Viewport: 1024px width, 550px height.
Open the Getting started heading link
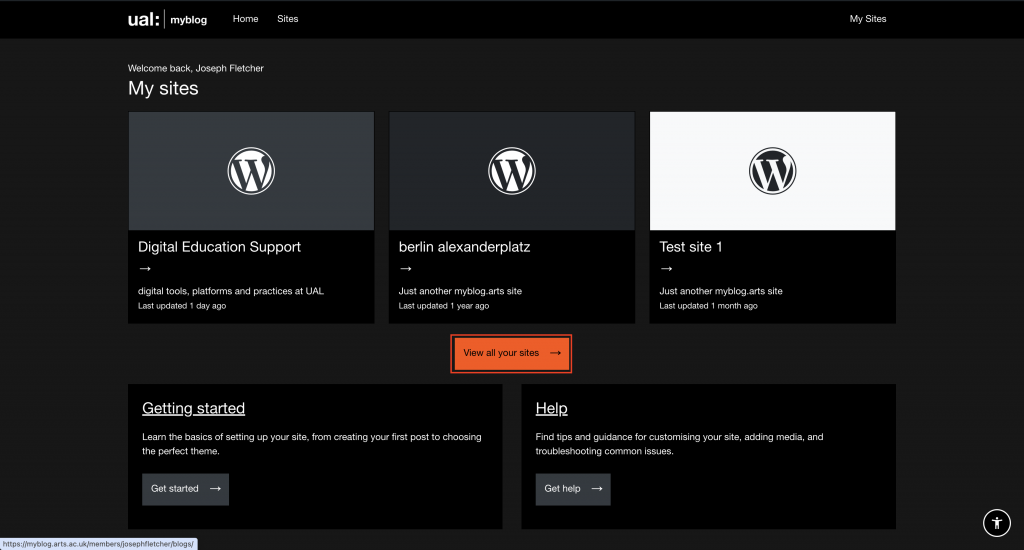(x=193, y=408)
